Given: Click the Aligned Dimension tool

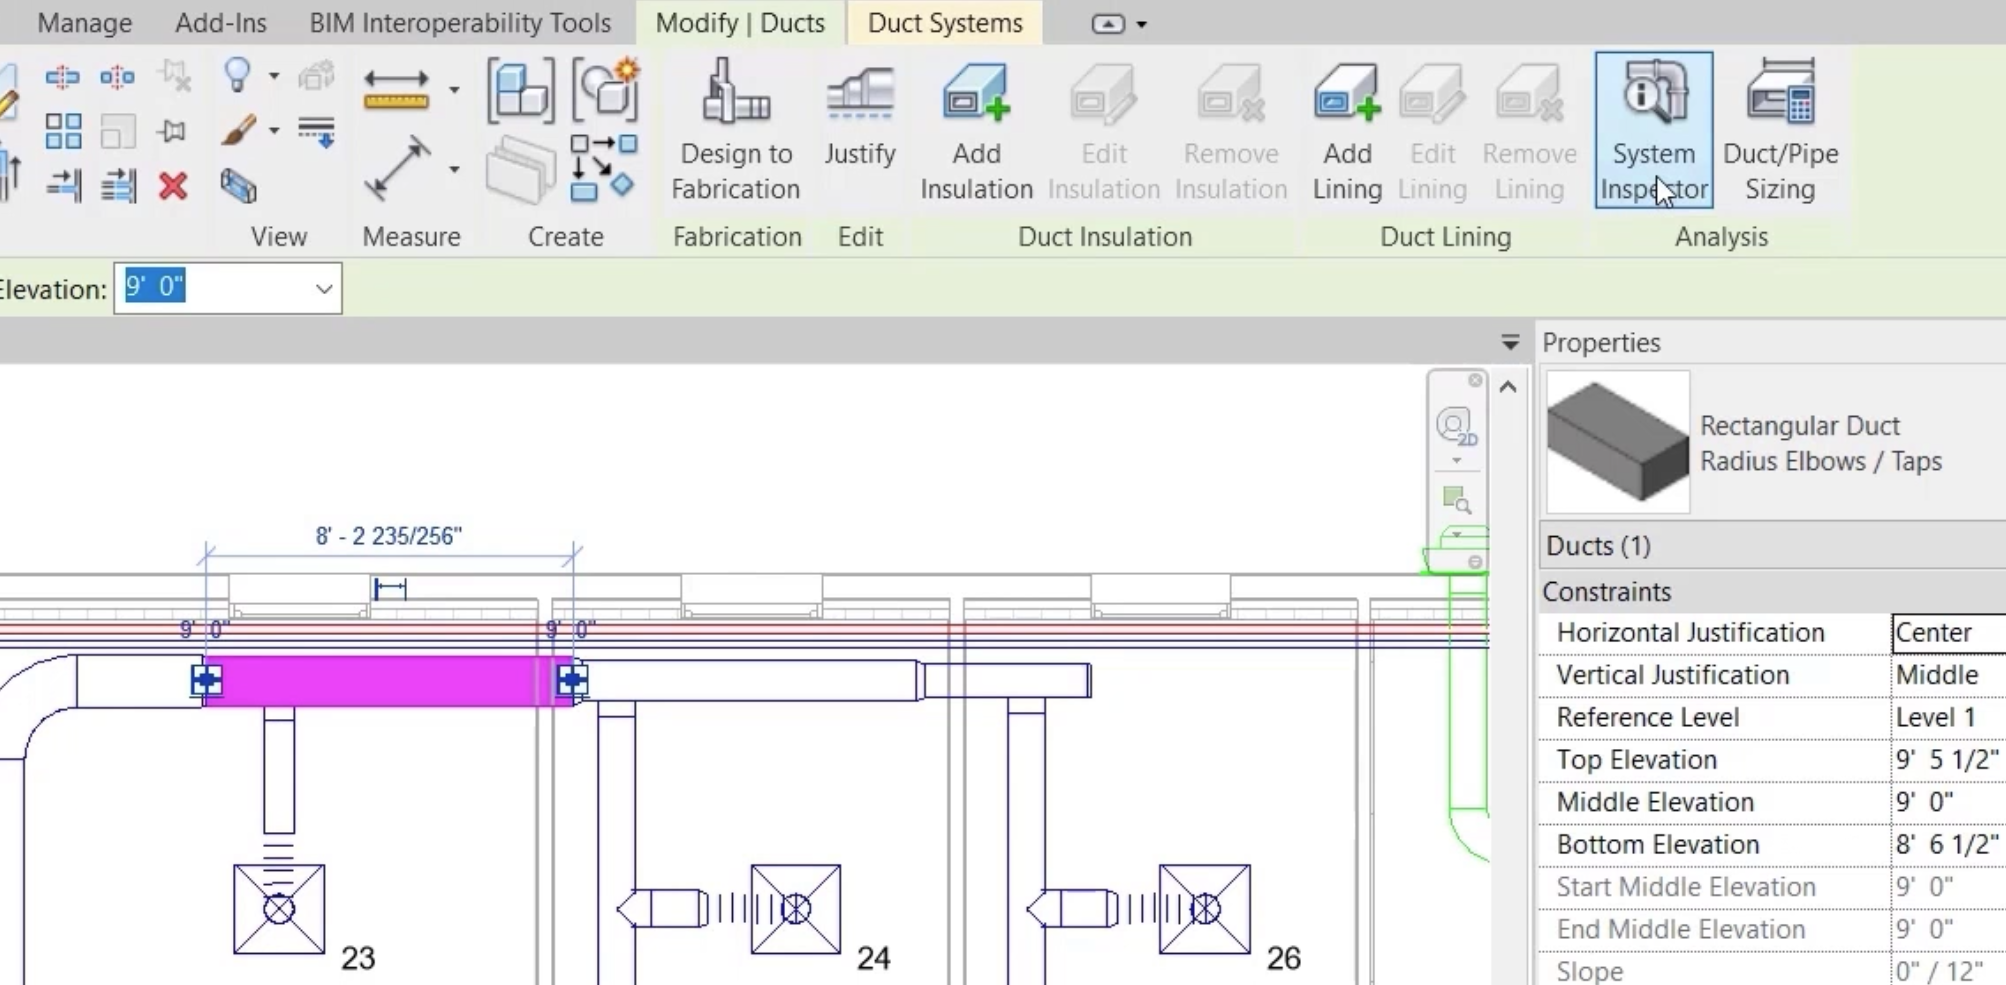Looking at the screenshot, I should (x=397, y=168).
